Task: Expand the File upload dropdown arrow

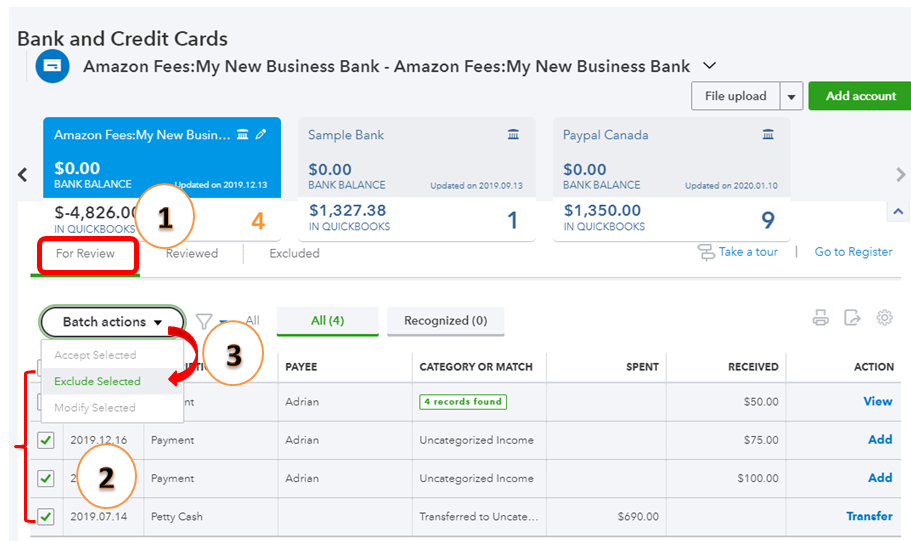Action: (x=791, y=97)
